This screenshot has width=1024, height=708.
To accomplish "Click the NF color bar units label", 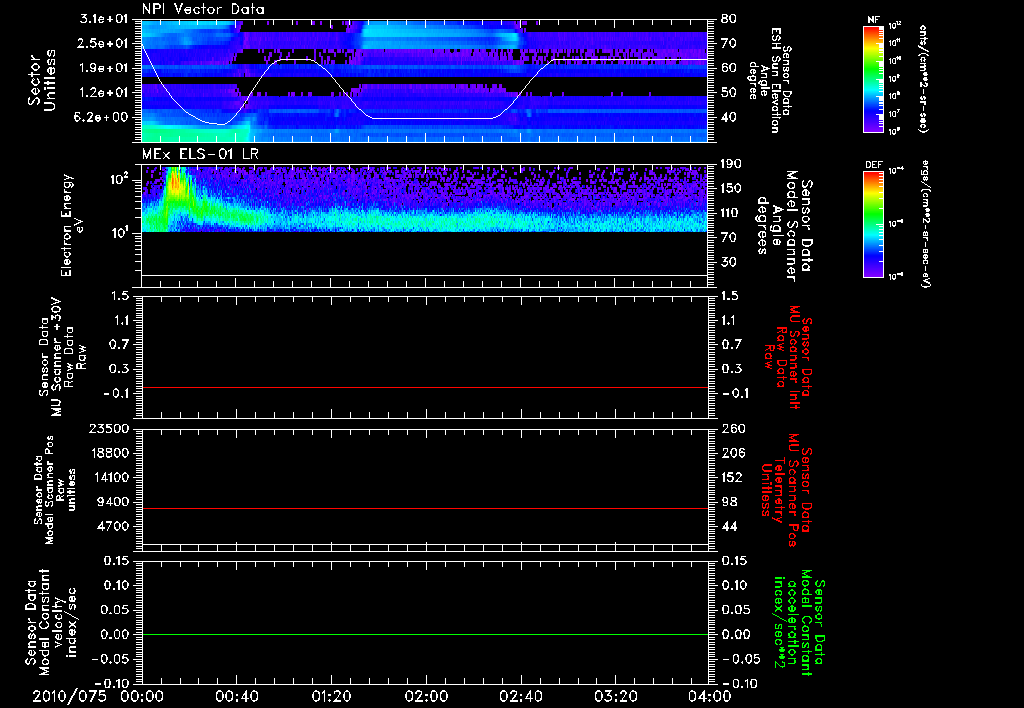I will coord(923,78).
